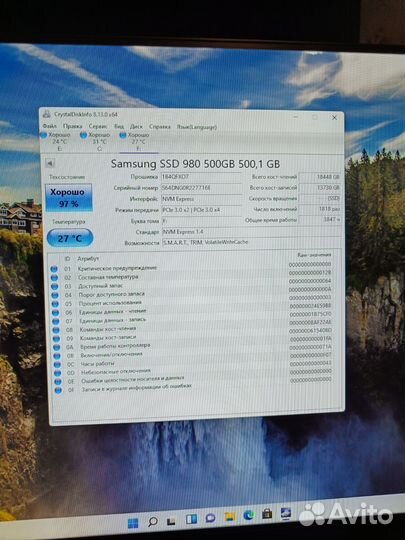Open Task View from the taskbar
The width and height of the screenshot is (405, 540).
tap(171, 521)
